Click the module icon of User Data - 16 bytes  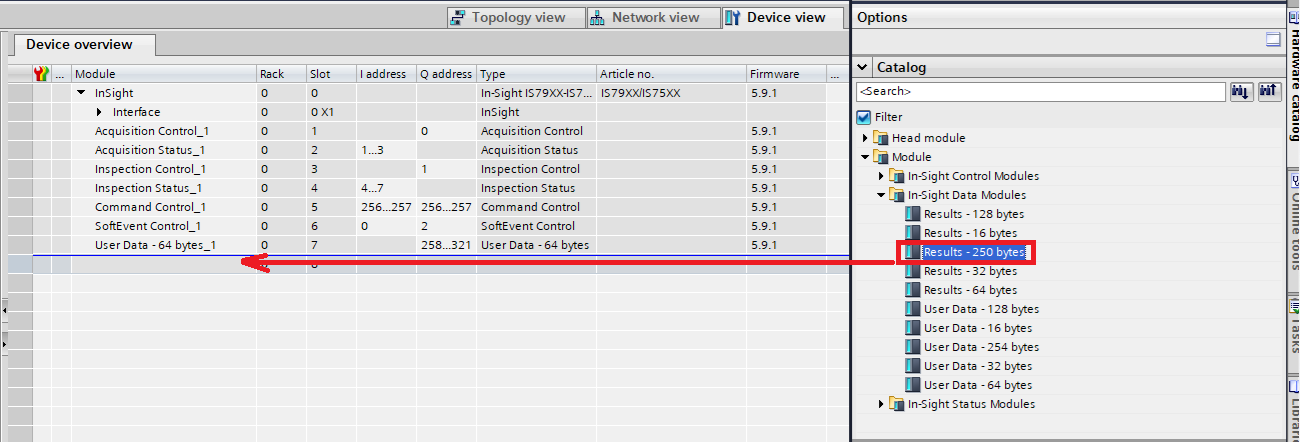[911, 328]
